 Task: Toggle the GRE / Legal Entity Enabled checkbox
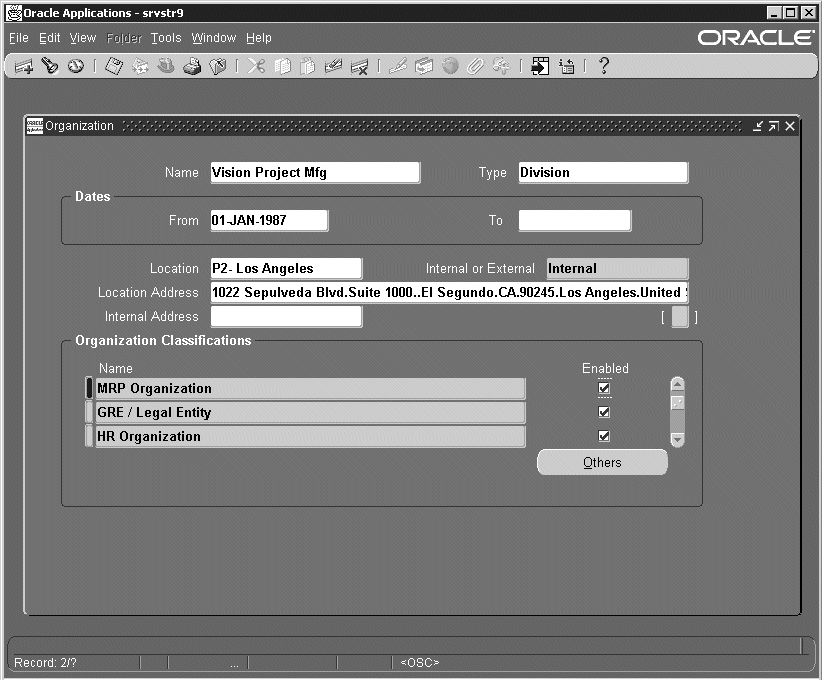click(x=604, y=412)
